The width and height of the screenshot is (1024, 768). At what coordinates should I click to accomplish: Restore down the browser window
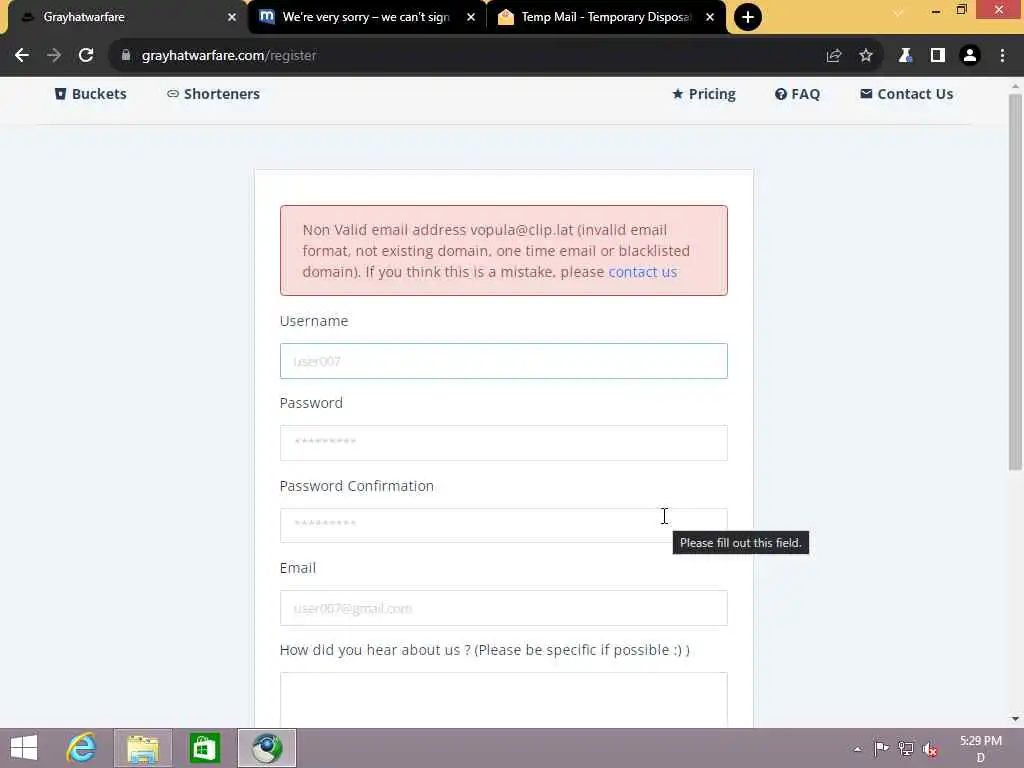[961, 10]
